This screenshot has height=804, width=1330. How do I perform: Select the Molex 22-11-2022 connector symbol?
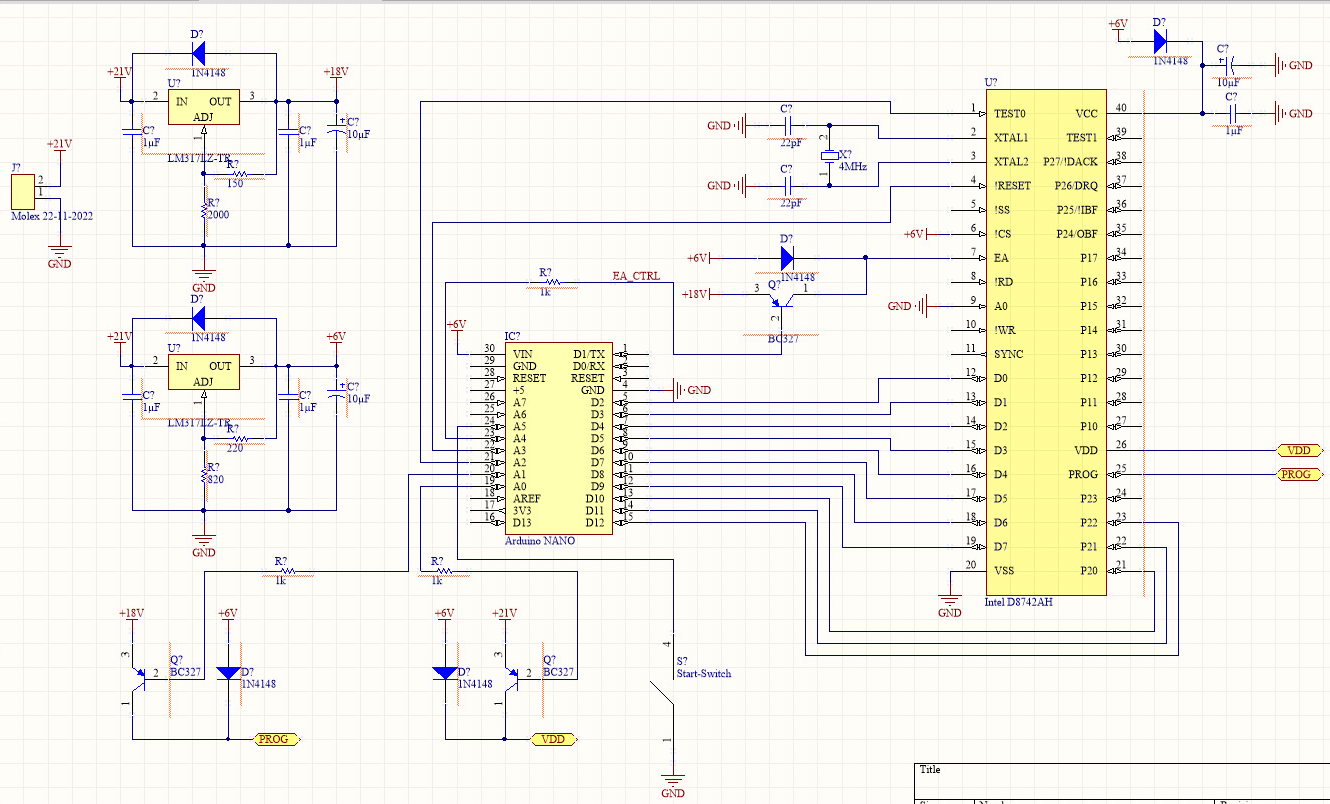point(22,190)
